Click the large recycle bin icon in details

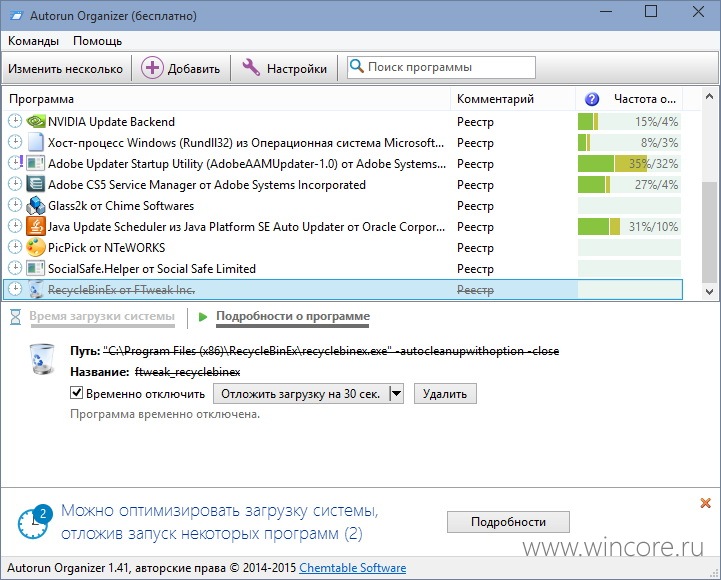41,359
